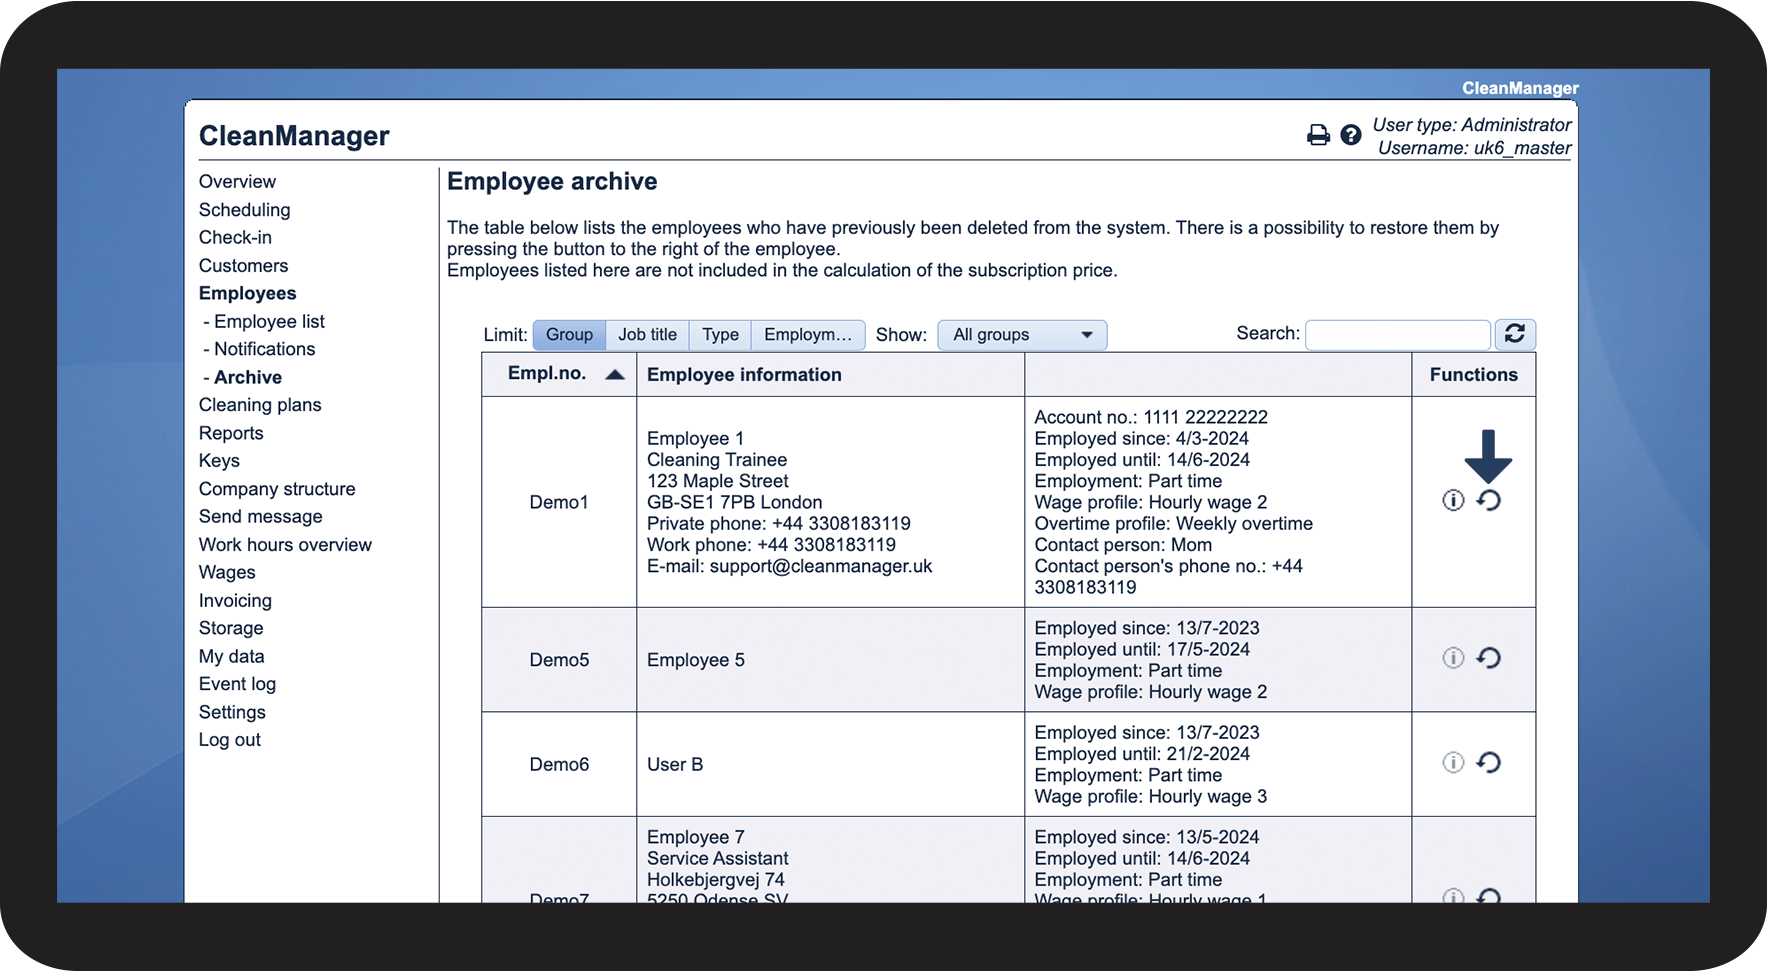Restore archived employee Demo5
The width and height of the screenshot is (1767, 971).
[1488, 658]
